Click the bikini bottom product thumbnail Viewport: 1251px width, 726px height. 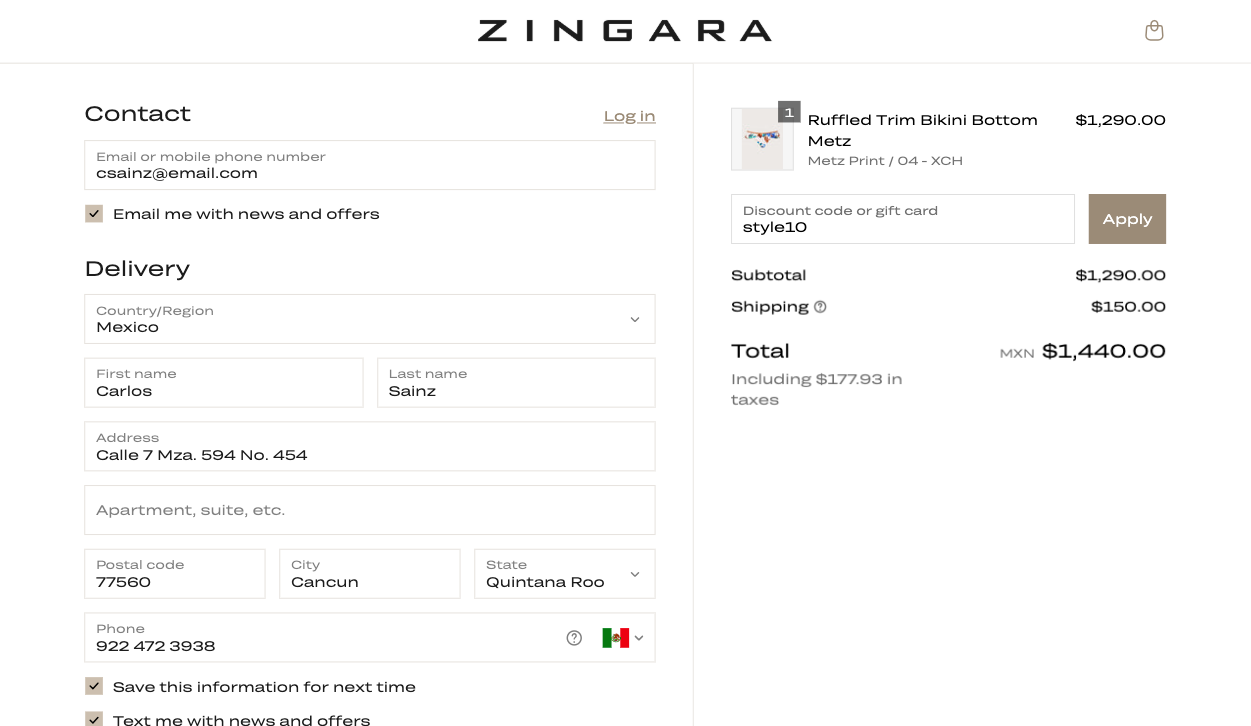pos(762,140)
